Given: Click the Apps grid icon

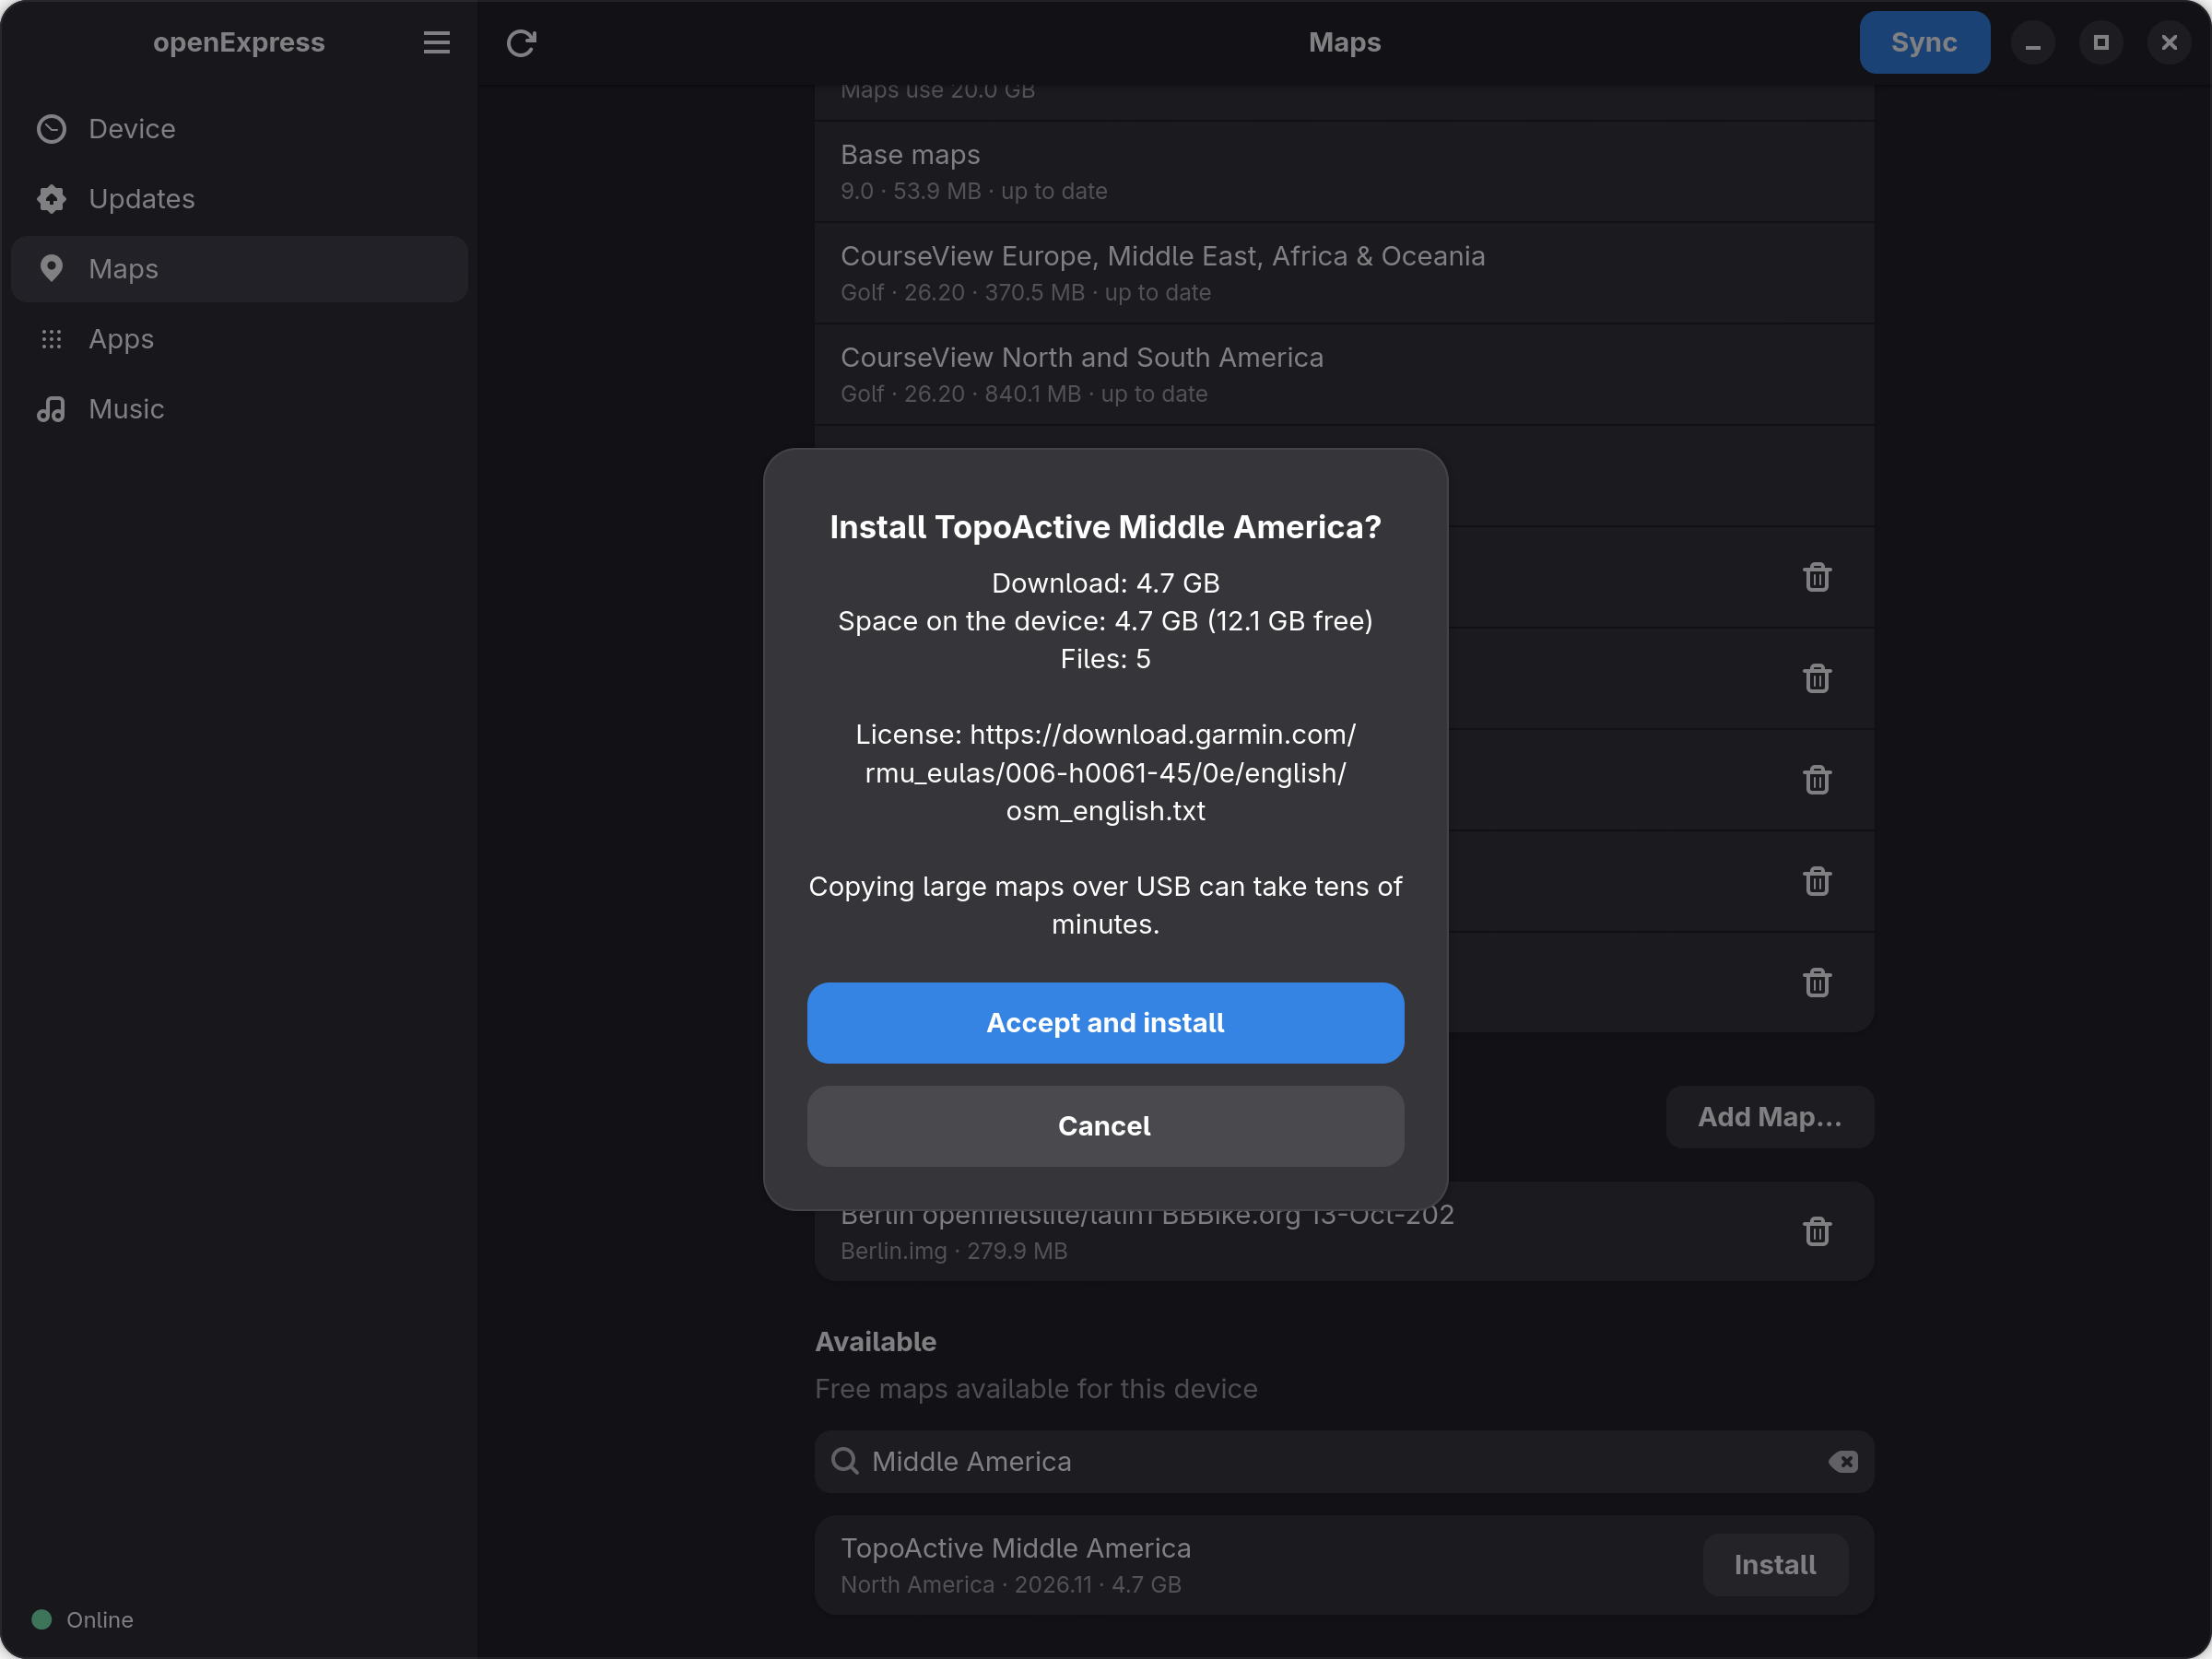Looking at the screenshot, I should 51,339.
